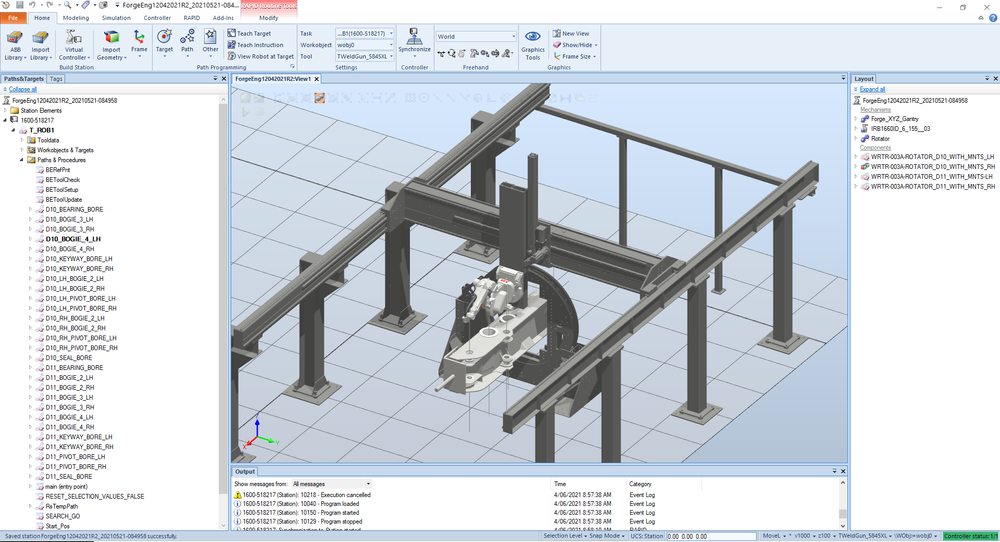This screenshot has height=542, width=1000.
Task: Open the Snap Mode dropdown in status bar
Action: 608,536
